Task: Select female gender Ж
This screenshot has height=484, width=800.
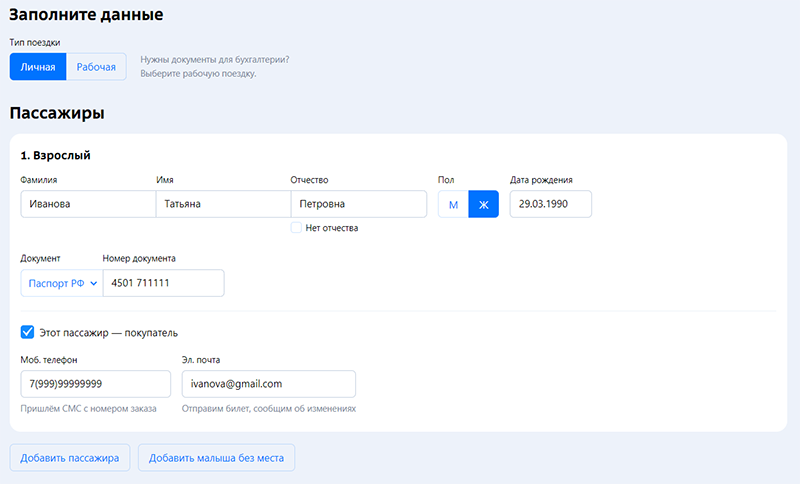Action: pos(484,204)
